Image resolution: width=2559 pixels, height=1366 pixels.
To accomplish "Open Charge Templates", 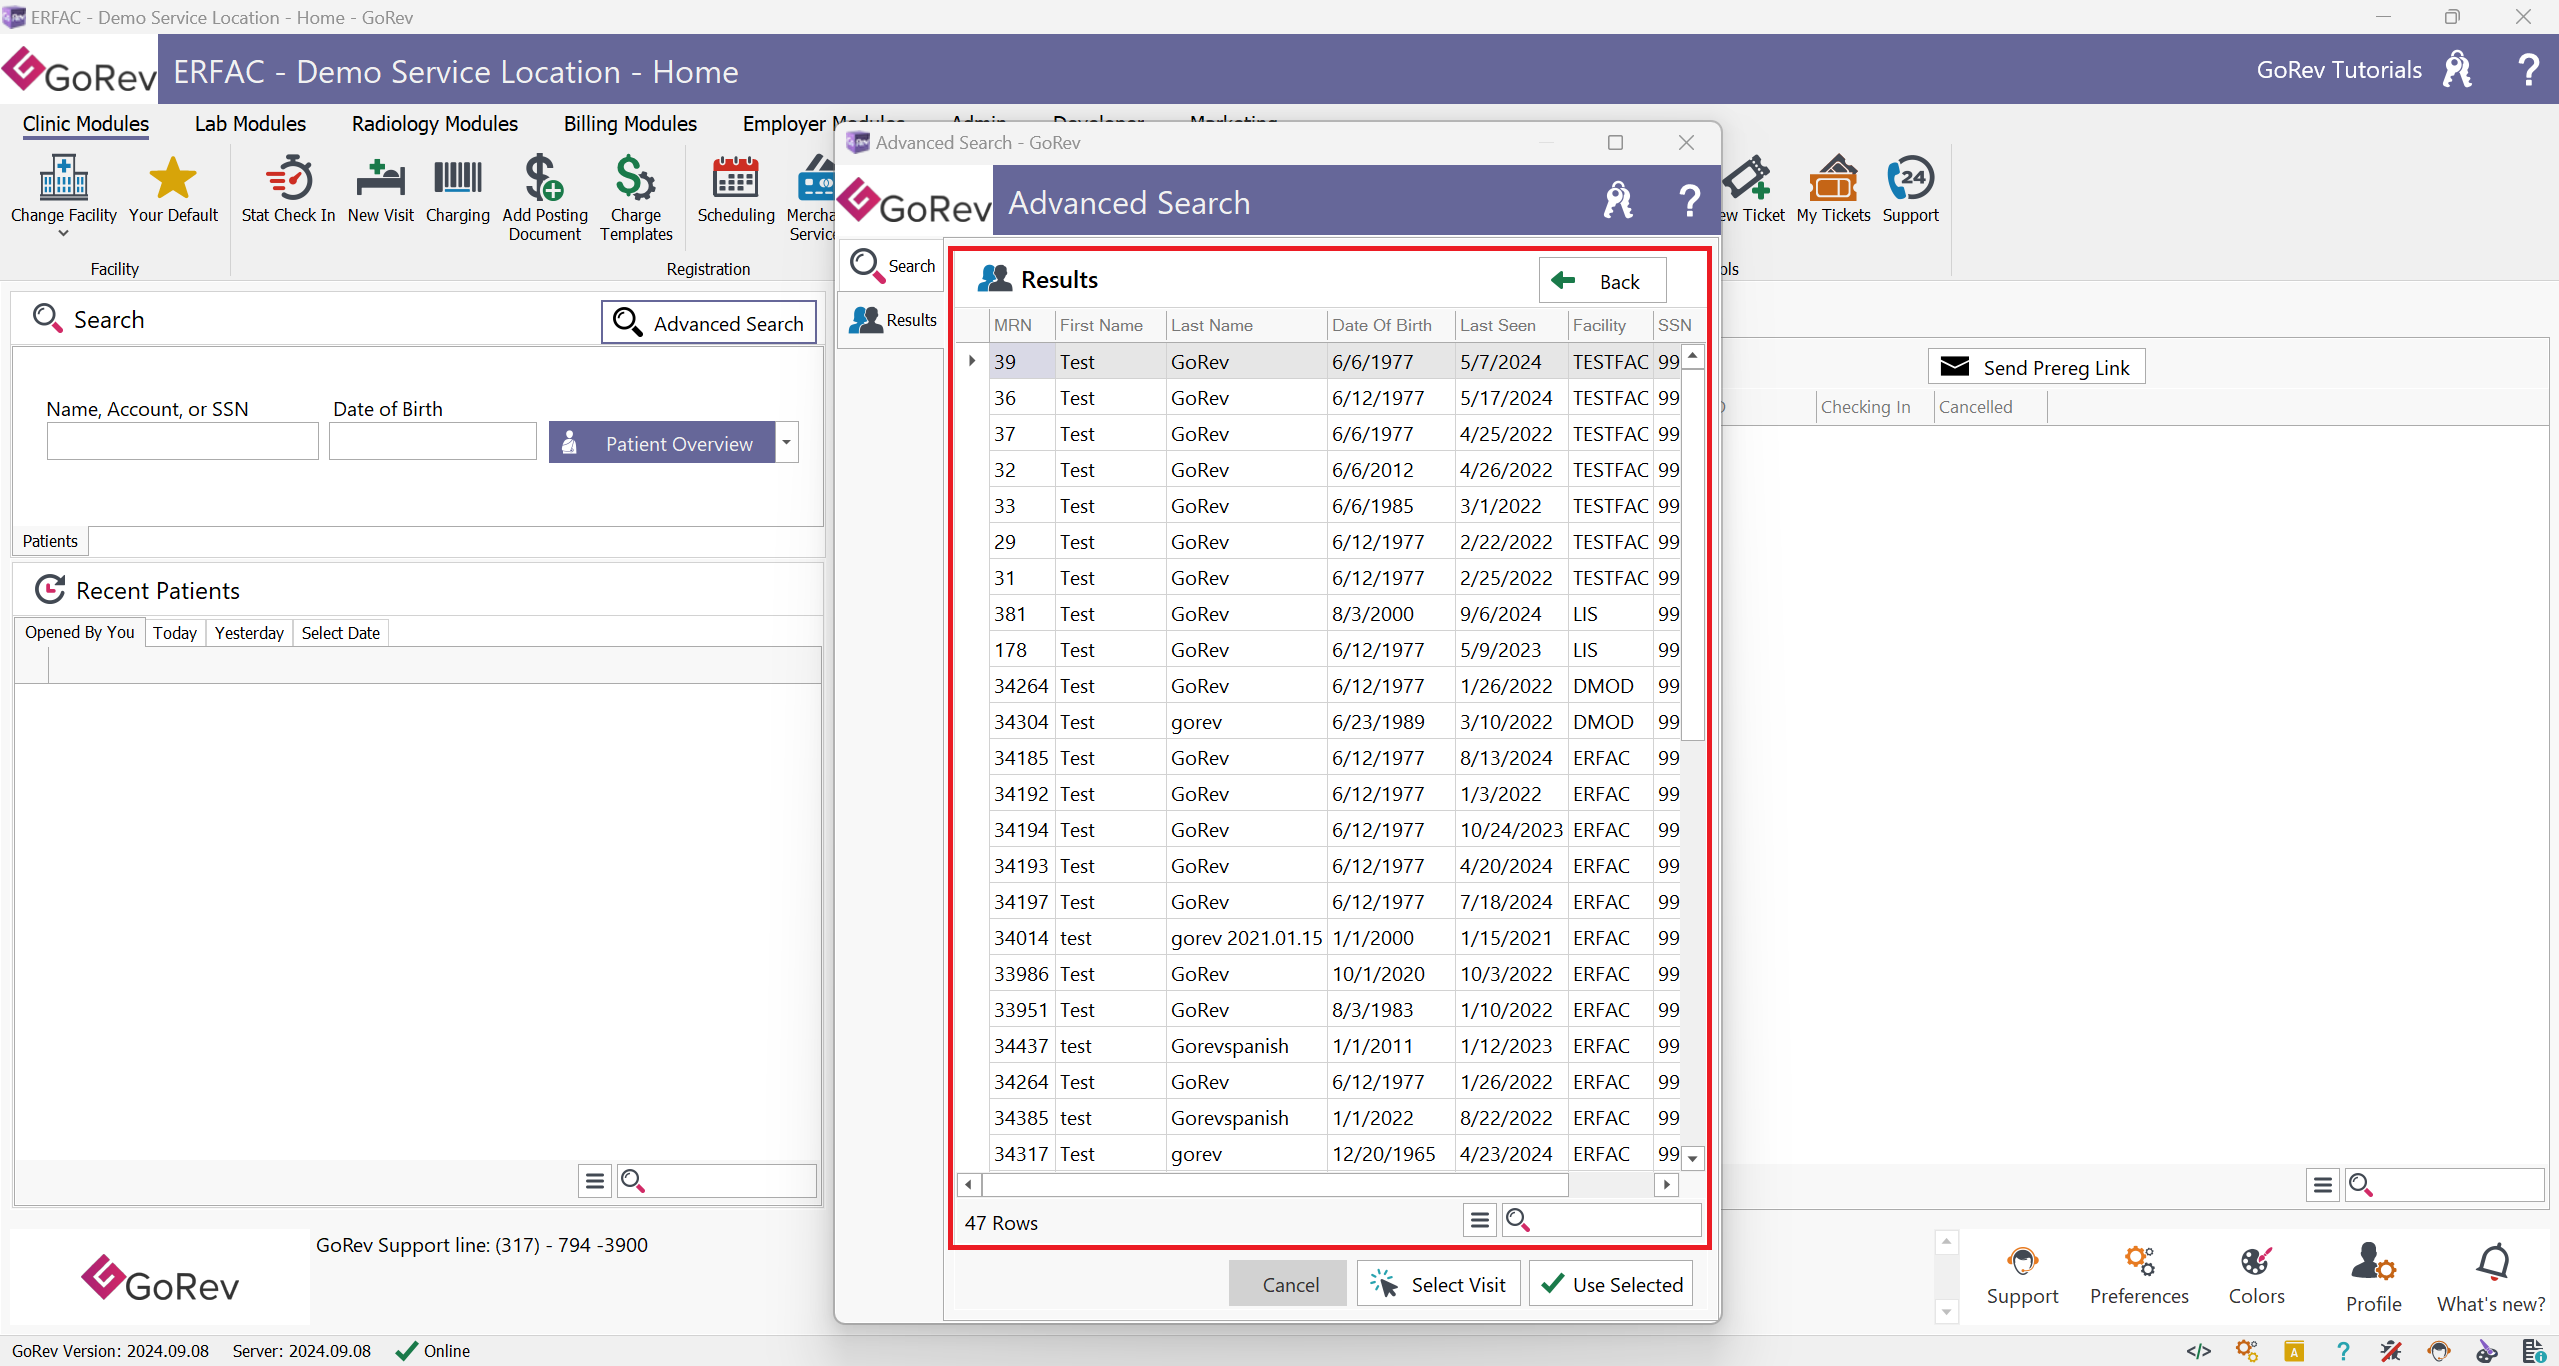I will tap(636, 198).
